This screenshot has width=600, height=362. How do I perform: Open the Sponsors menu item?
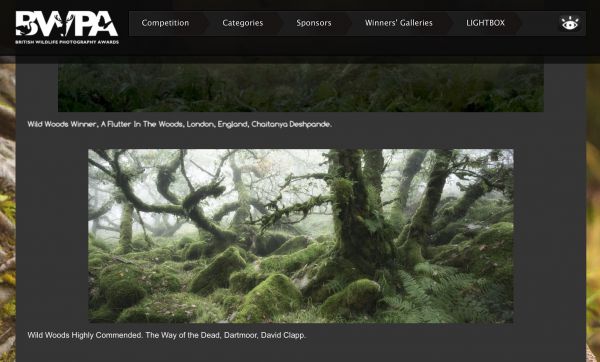tap(314, 23)
